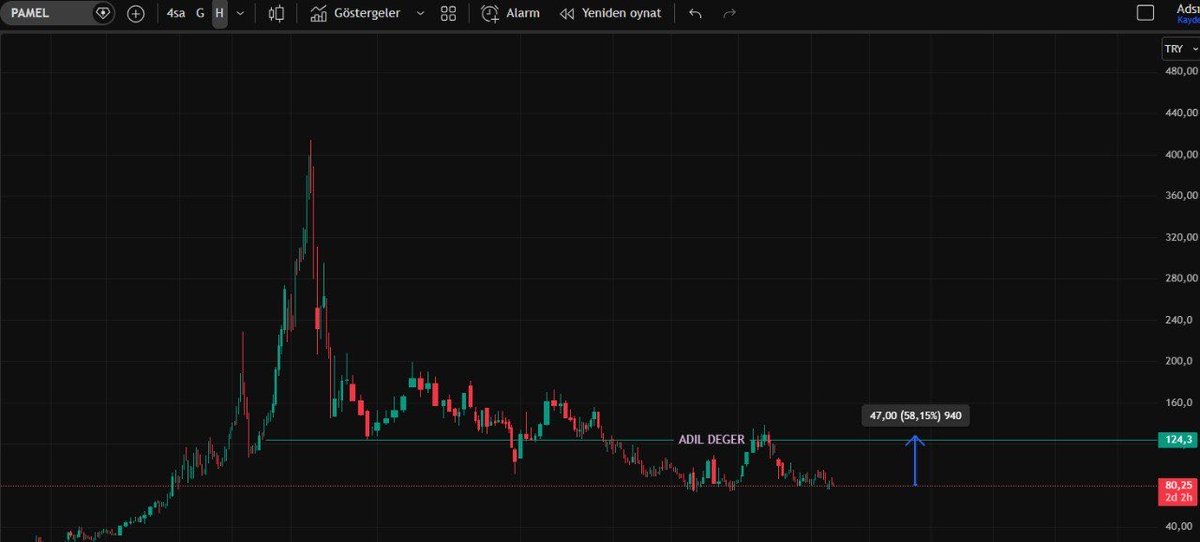
Task: Select the H weekly timeframe
Action: click(x=219, y=13)
